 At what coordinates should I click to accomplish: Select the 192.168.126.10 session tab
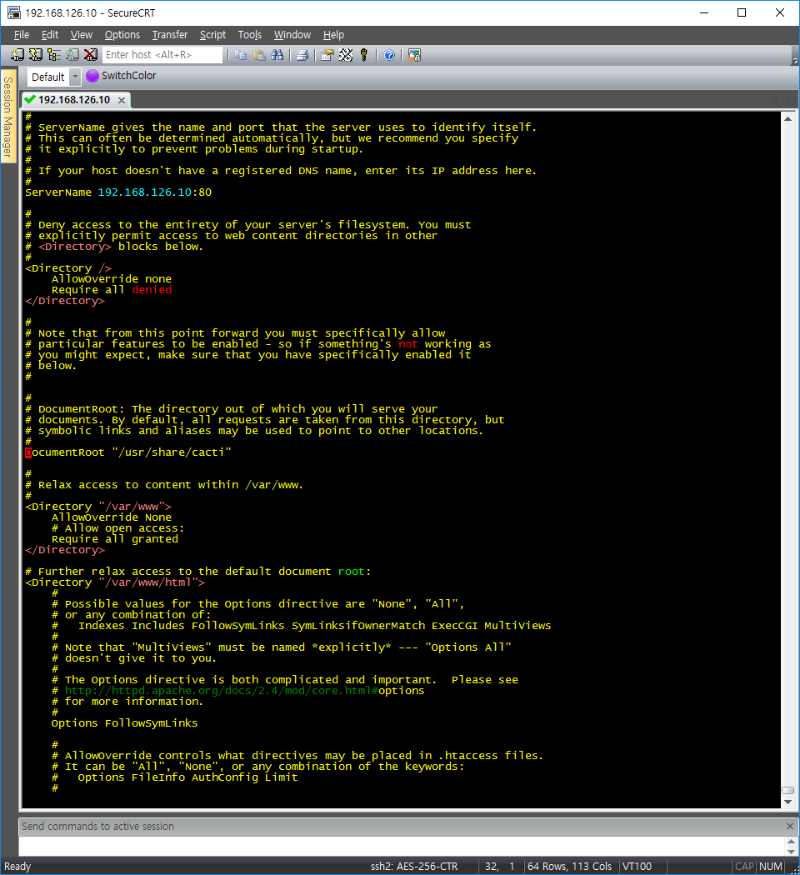coord(74,100)
